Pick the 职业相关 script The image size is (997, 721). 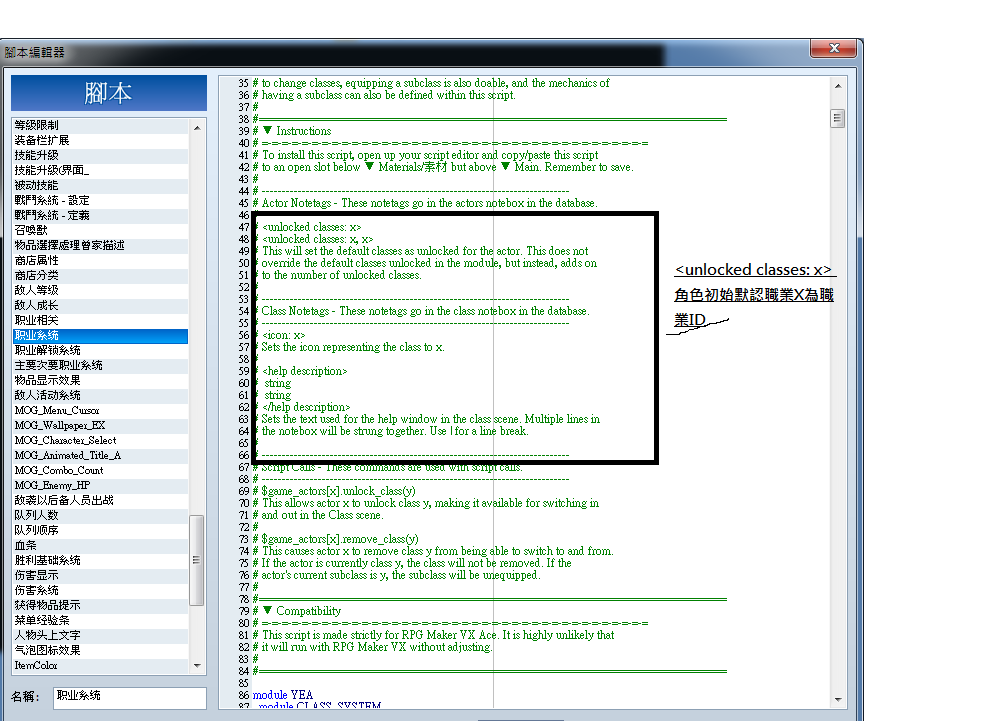(x=100, y=320)
